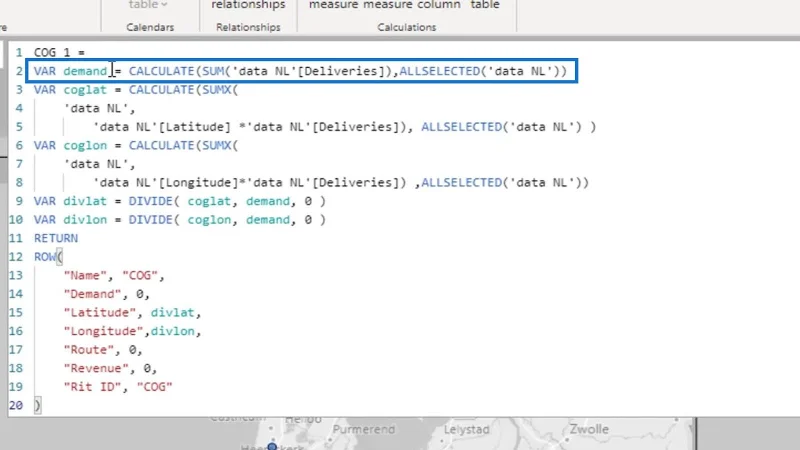Click DIVIDE on line 10
This screenshot has height=450, width=800.
(x=151, y=219)
